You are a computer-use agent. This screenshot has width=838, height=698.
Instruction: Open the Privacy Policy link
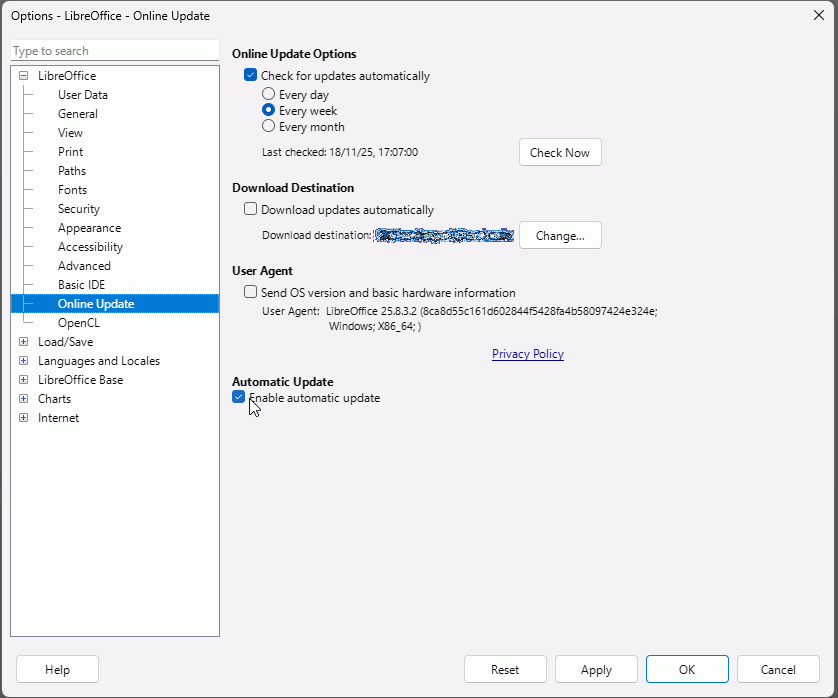527,354
